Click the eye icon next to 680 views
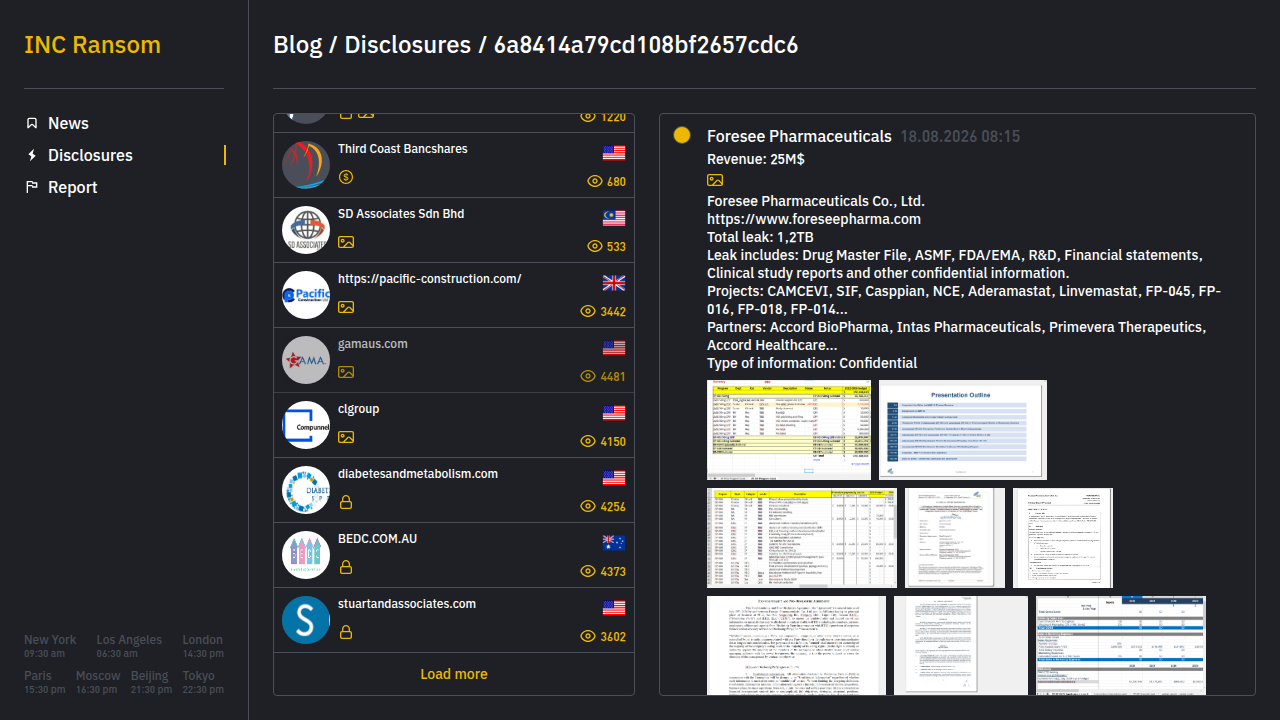This screenshot has width=1280, height=720. coord(595,182)
